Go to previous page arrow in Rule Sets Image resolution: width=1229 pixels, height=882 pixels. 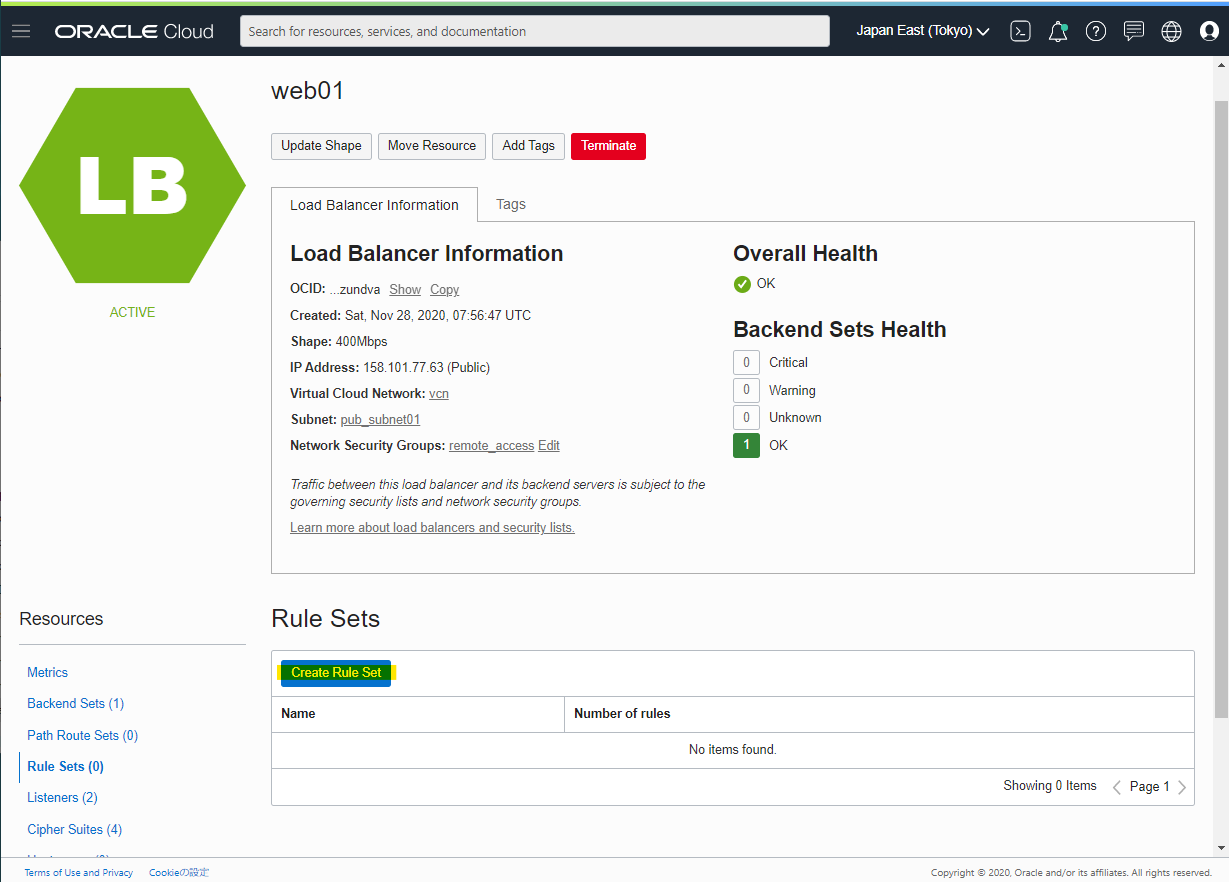coord(1117,787)
